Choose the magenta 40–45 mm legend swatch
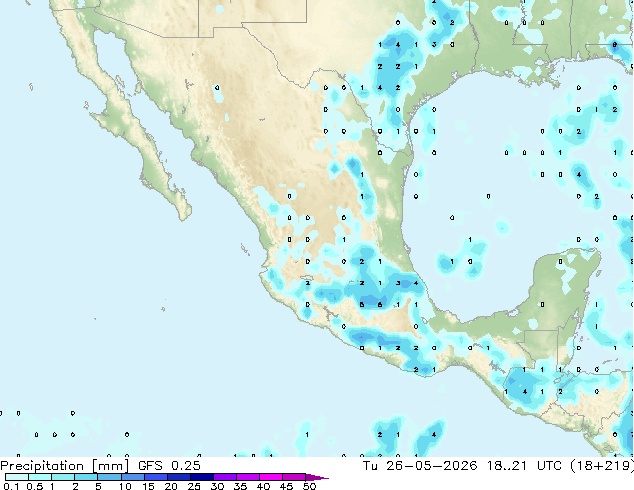The width and height of the screenshot is (634, 490). pyautogui.click(x=271, y=477)
